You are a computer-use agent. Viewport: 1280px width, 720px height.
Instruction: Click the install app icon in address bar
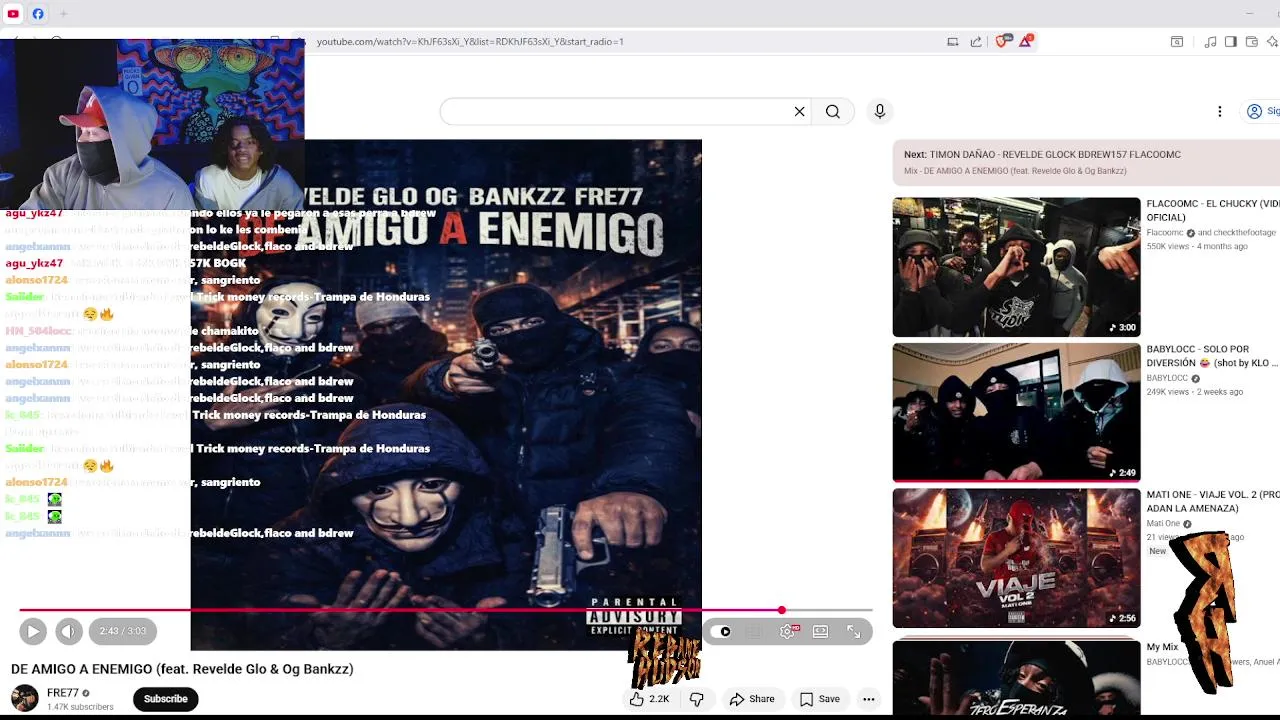click(952, 41)
